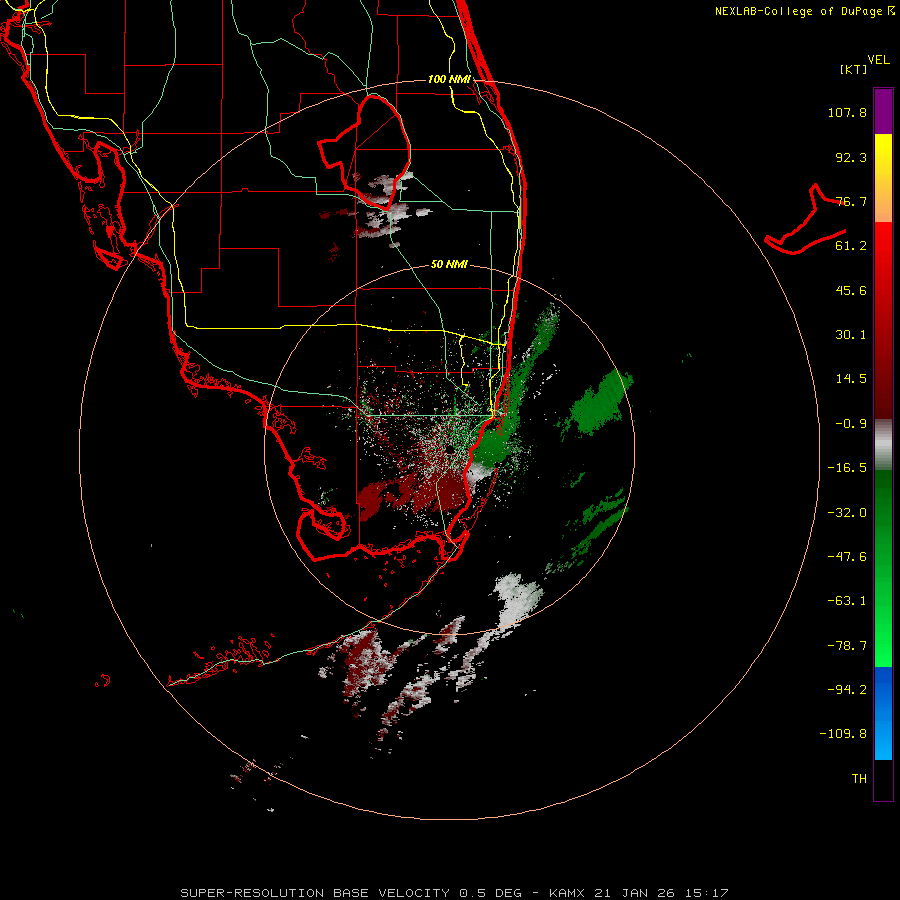Click the 14.5 legend value
The width and height of the screenshot is (900, 900).
point(851,379)
